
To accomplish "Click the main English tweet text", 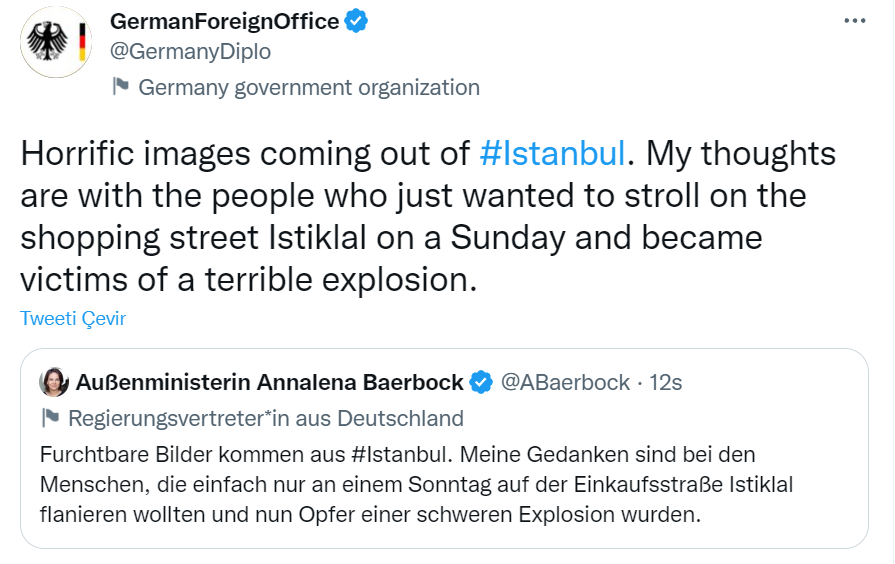I will point(428,216).
